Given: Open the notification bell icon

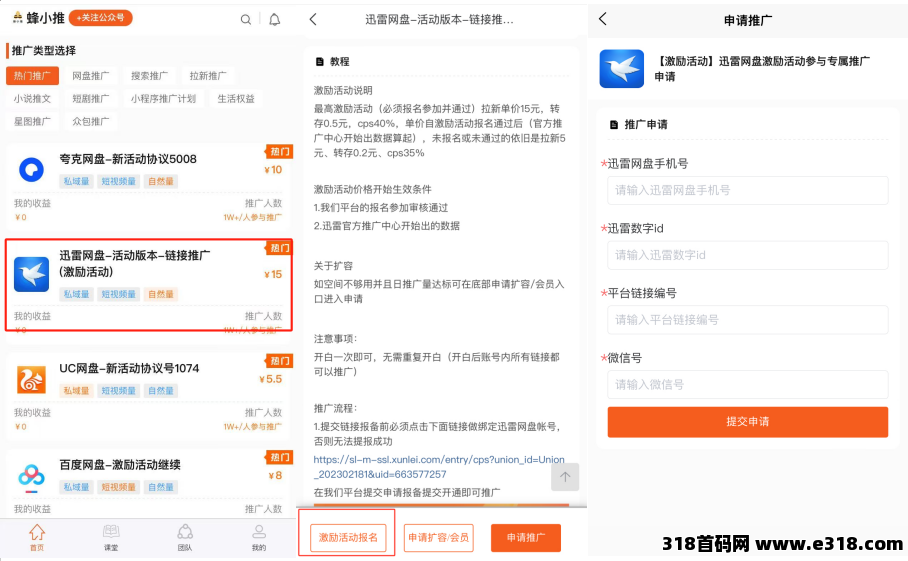Looking at the screenshot, I should click(x=274, y=20).
